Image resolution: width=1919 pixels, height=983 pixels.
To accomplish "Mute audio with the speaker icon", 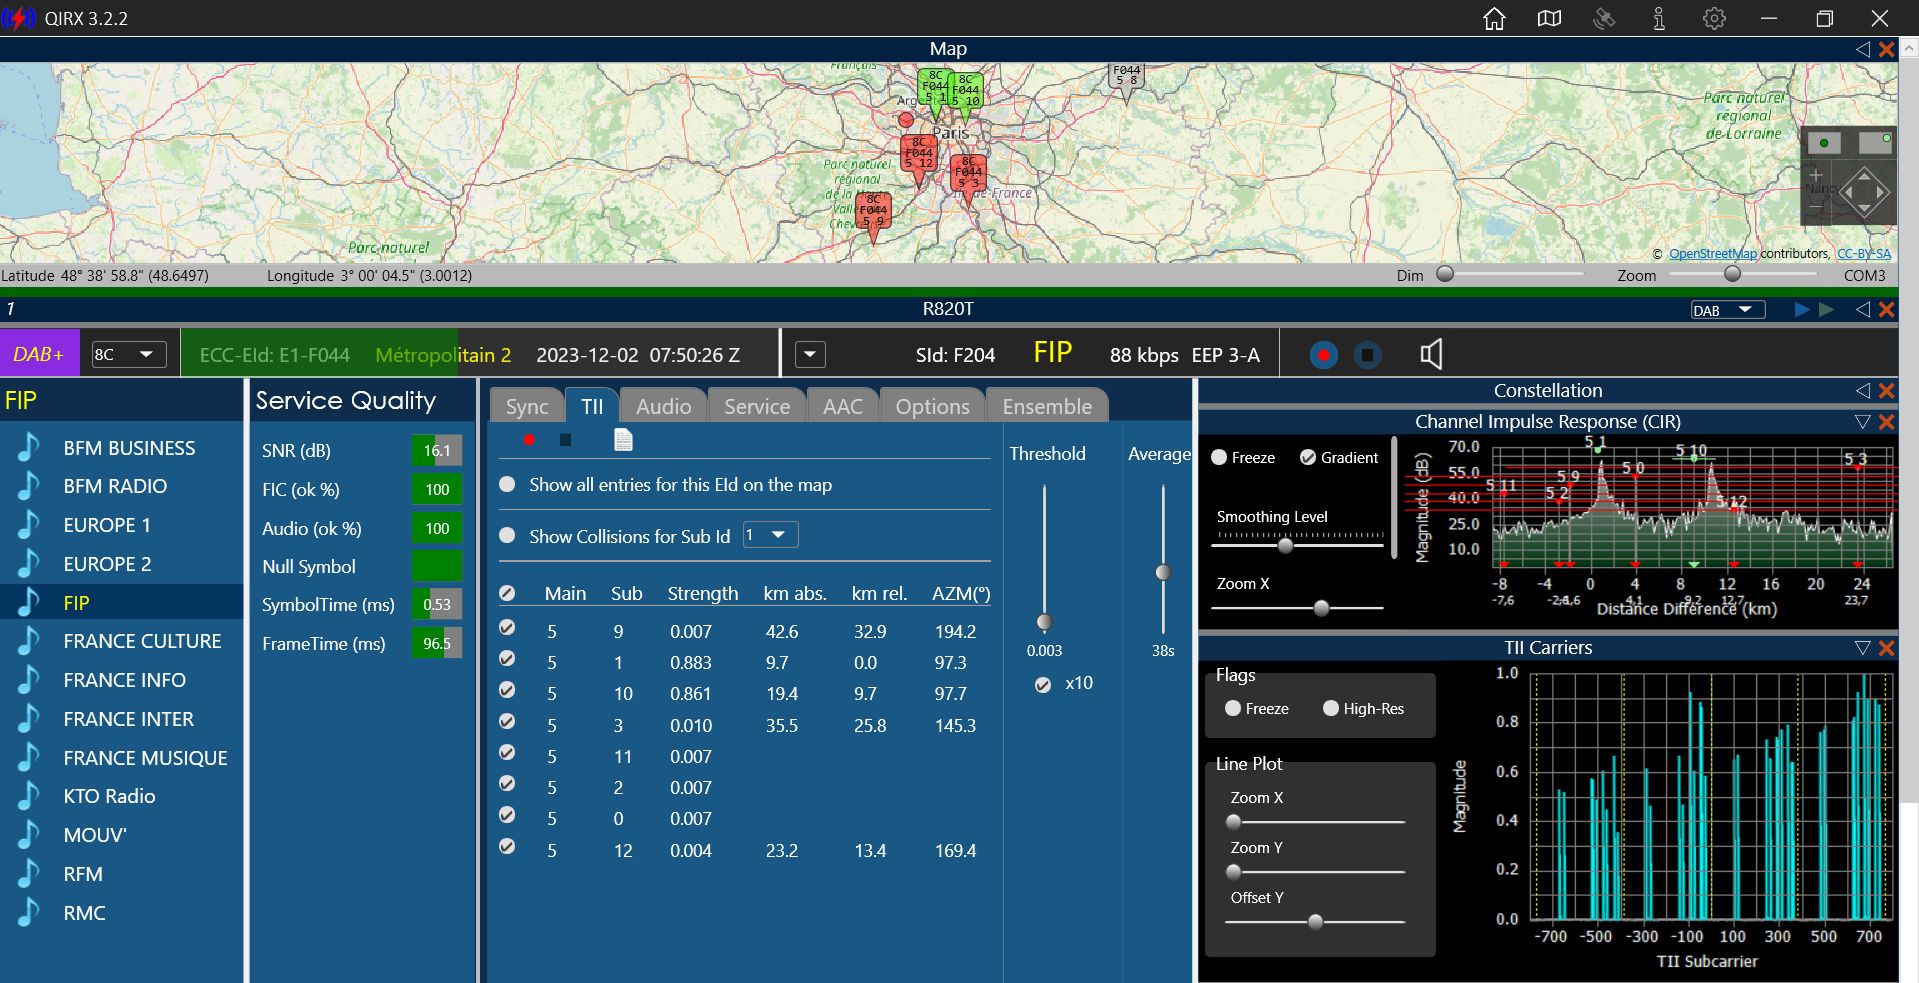I will tap(1431, 354).
